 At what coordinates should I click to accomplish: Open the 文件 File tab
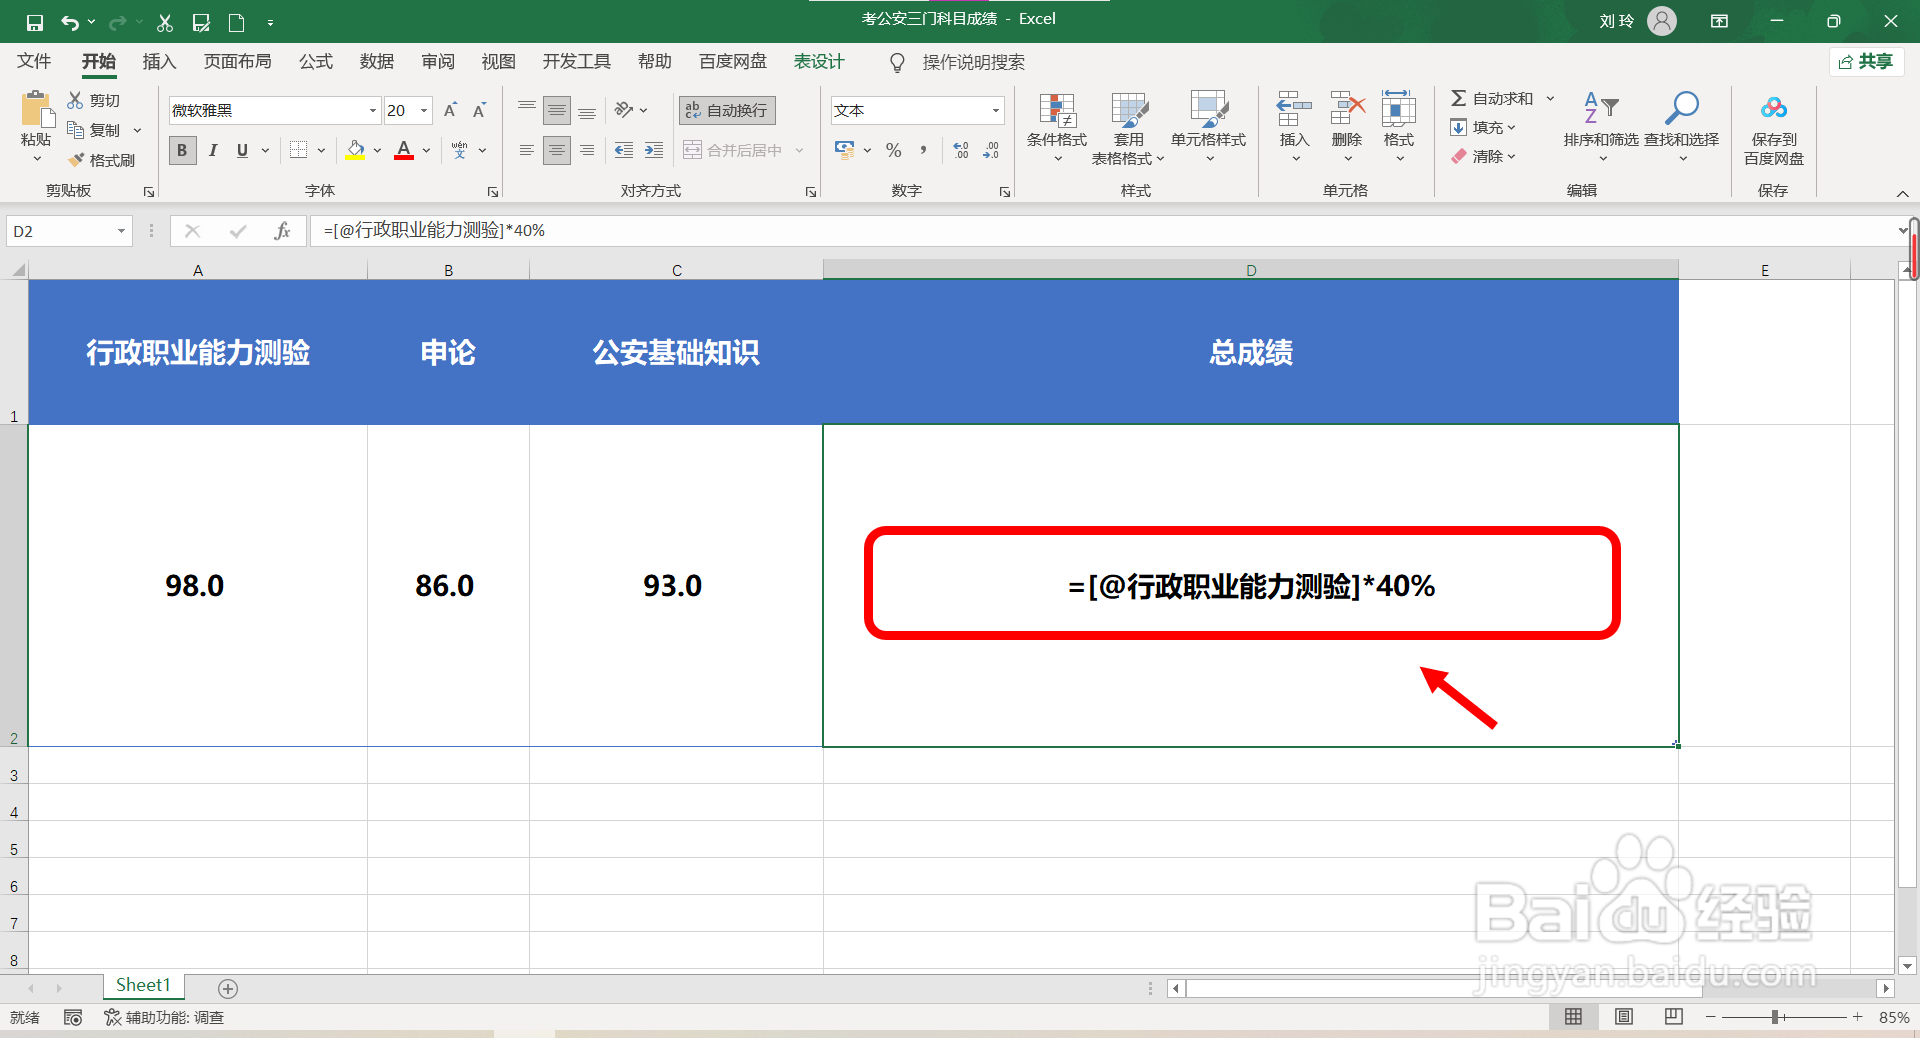pos(34,61)
